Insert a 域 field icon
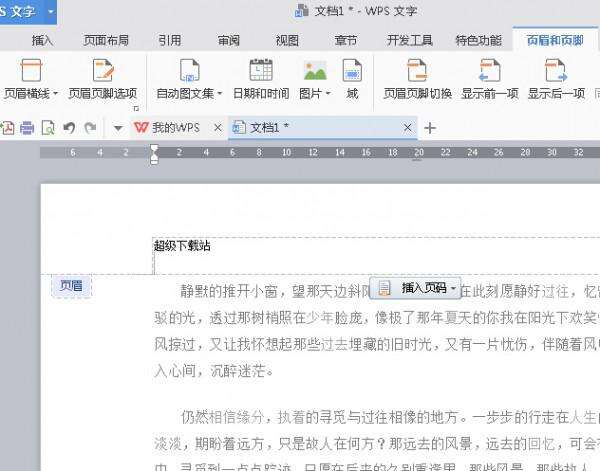Image resolution: width=600 pixels, height=471 pixels. pyautogui.click(x=352, y=70)
